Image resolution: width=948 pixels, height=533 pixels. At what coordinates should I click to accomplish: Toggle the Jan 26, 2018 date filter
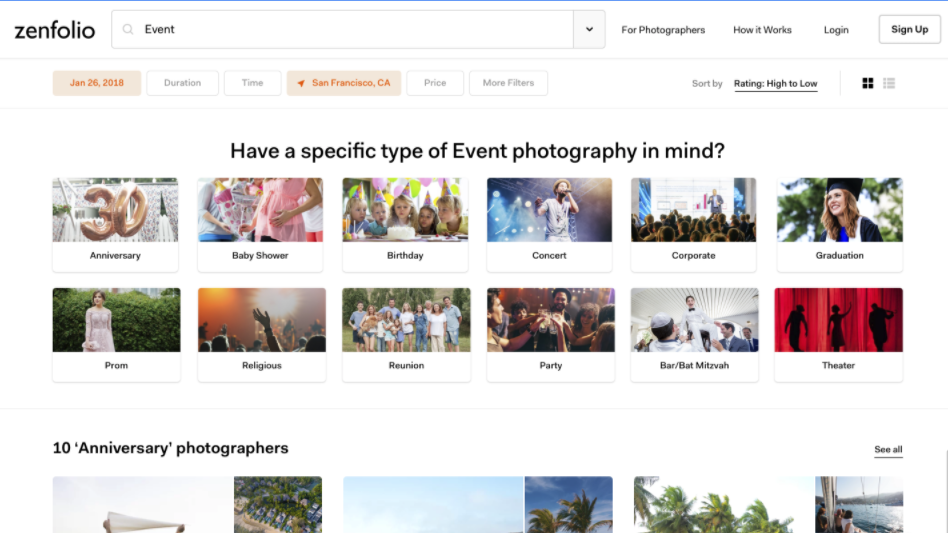pos(97,83)
